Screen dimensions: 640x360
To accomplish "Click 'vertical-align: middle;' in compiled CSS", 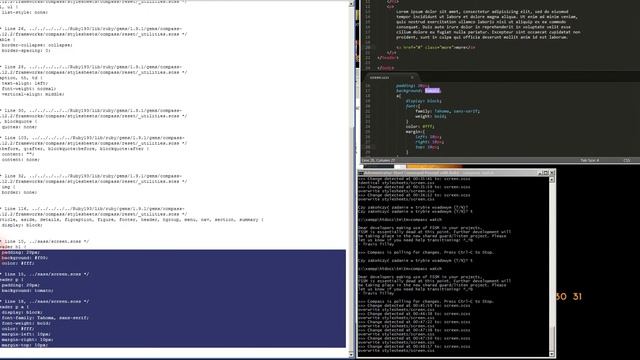I will [33, 94].
